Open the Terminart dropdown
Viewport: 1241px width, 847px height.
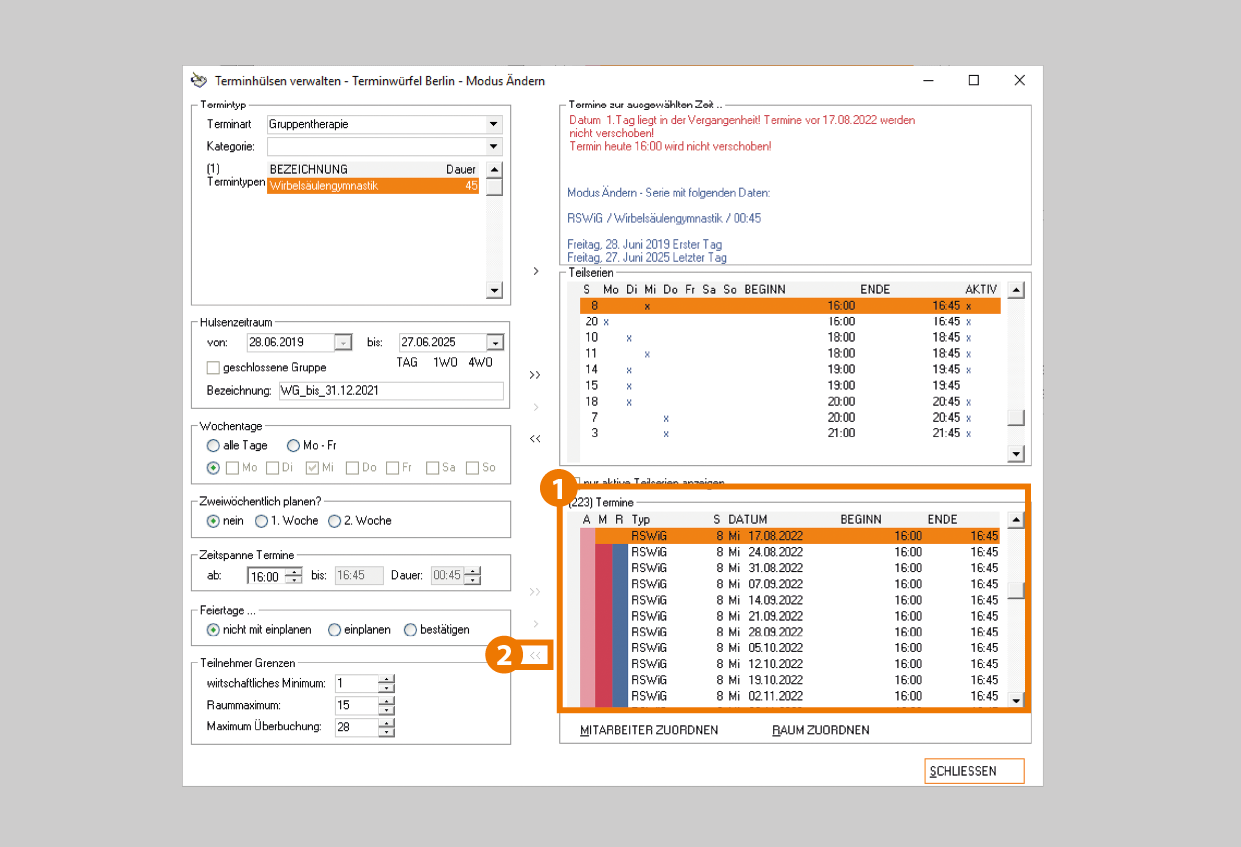click(x=493, y=125)
